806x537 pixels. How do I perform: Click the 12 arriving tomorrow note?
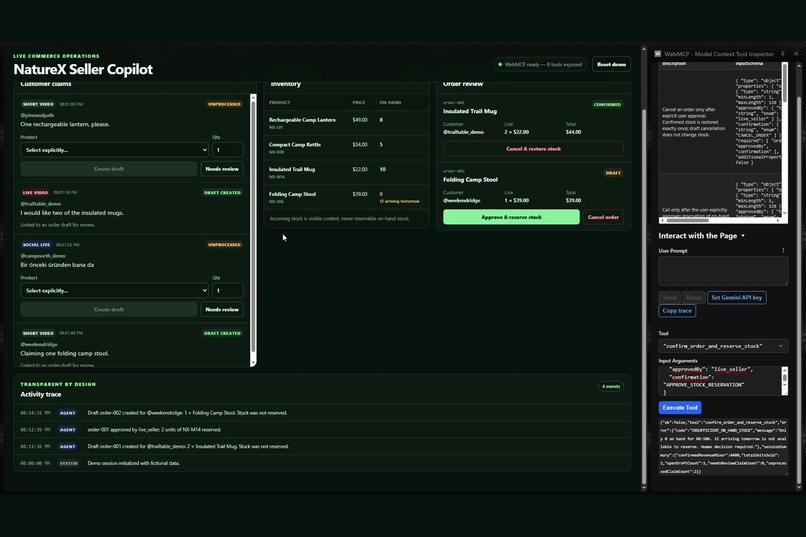click(399, 201)
